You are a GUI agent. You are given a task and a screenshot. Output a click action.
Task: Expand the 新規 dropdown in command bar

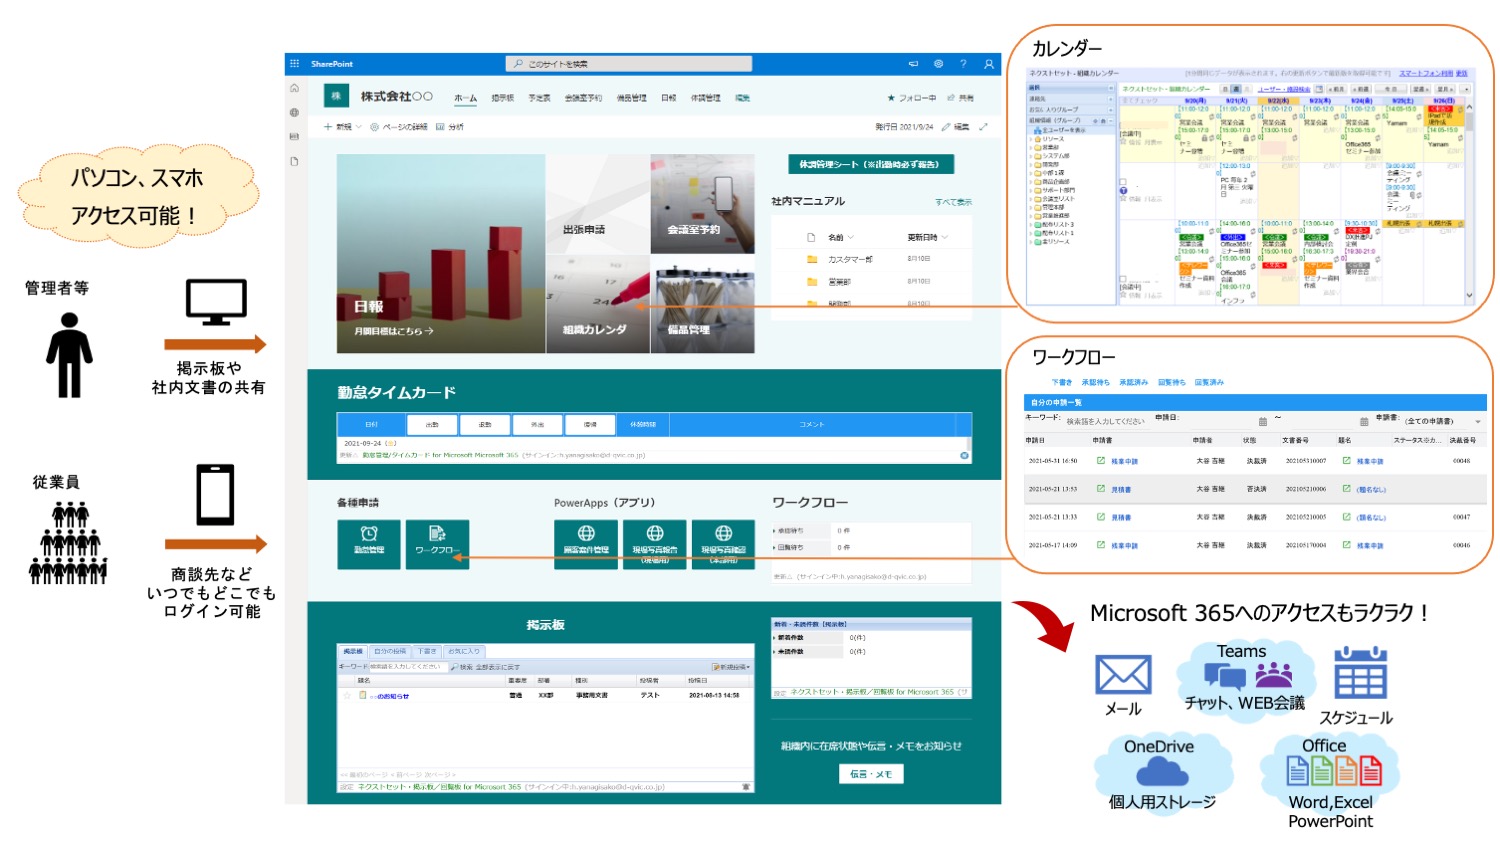coord(342,127)
